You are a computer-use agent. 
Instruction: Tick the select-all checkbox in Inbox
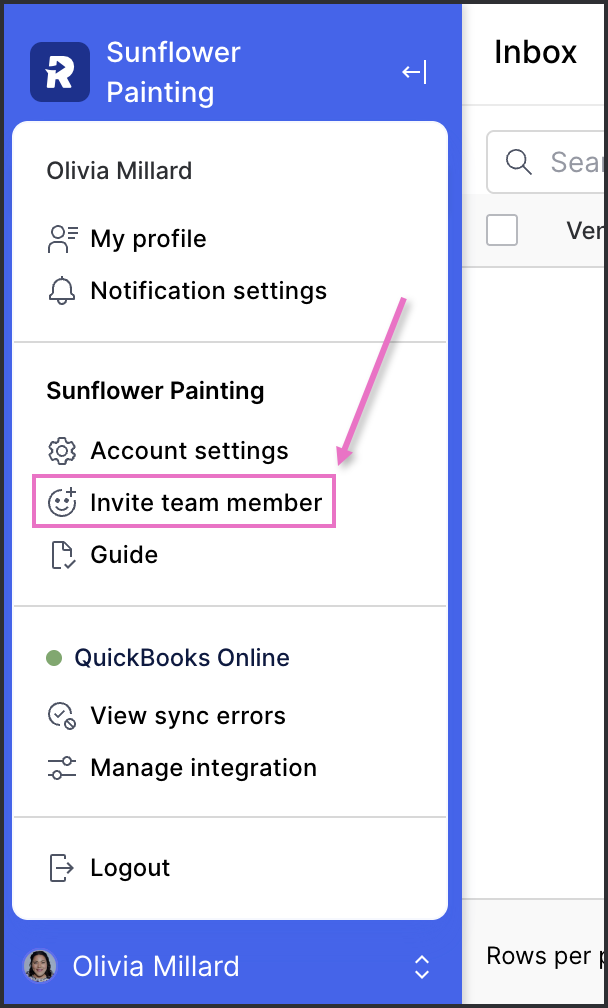[502, 230]
